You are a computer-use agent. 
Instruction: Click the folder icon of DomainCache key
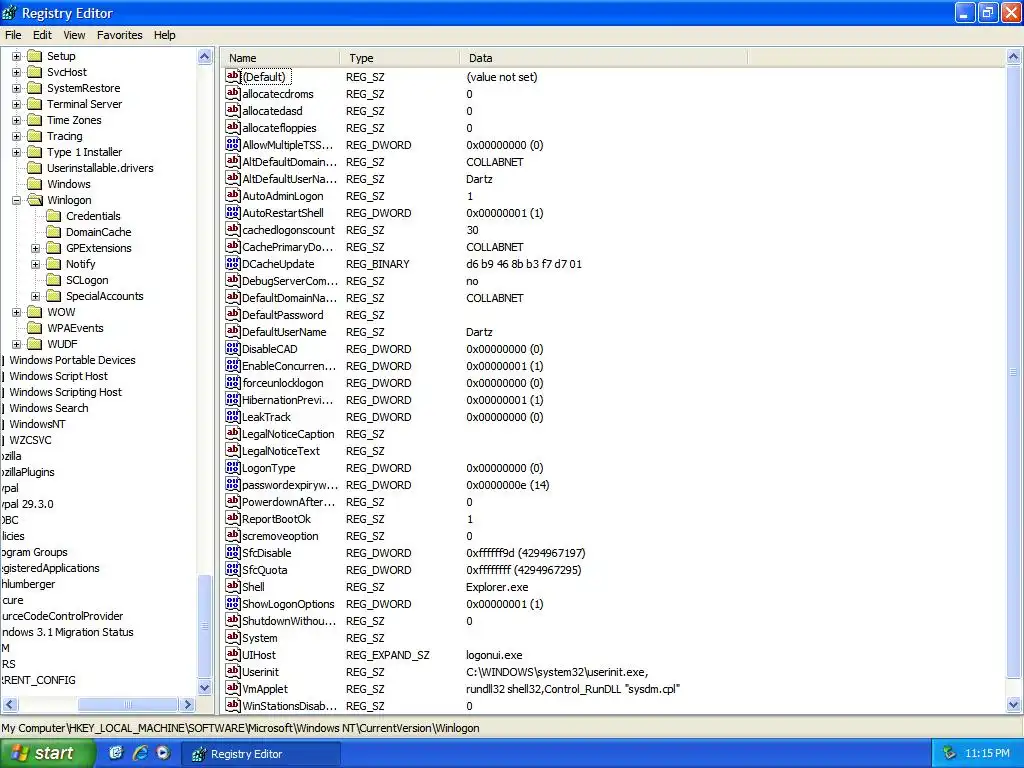pos(54,232)
